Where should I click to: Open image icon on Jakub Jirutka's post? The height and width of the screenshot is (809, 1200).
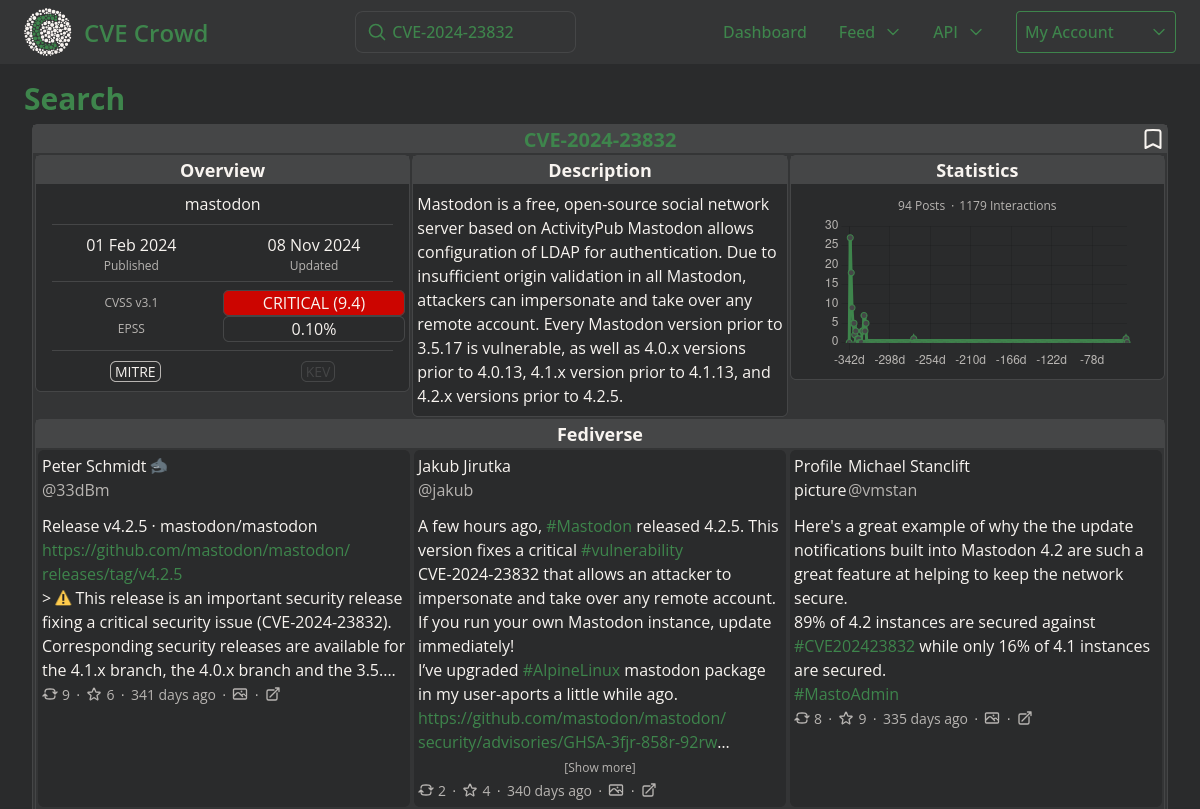click(616, 790)
